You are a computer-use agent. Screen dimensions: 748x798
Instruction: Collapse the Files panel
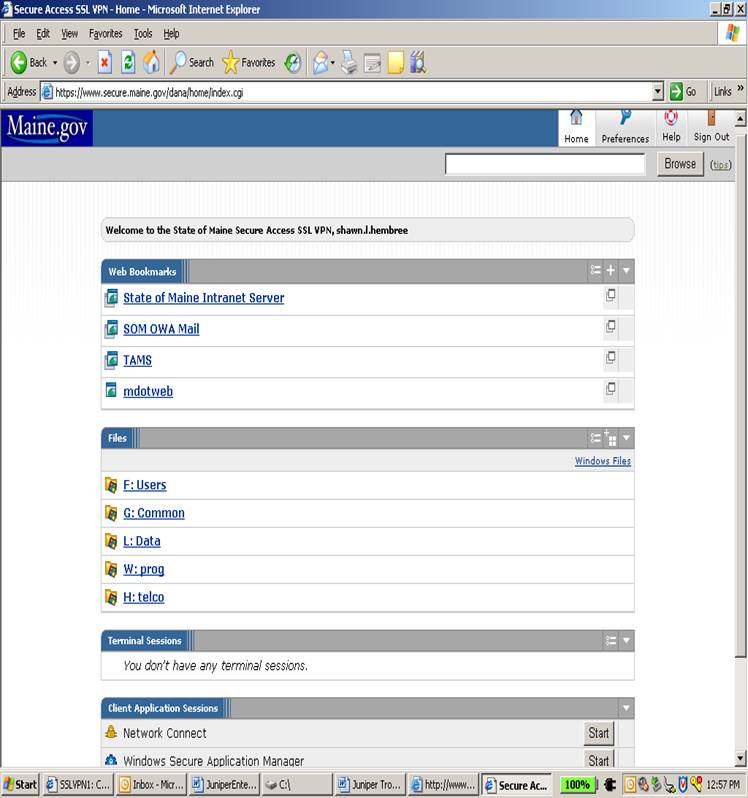pos(626,438)
